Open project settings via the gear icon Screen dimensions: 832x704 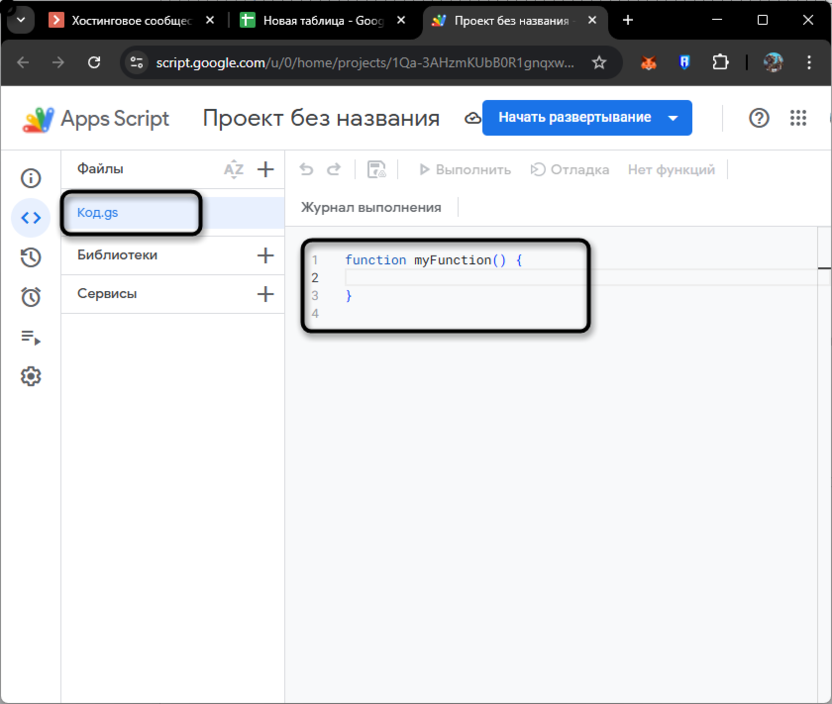pyautogui.click(x=31, y=376)
